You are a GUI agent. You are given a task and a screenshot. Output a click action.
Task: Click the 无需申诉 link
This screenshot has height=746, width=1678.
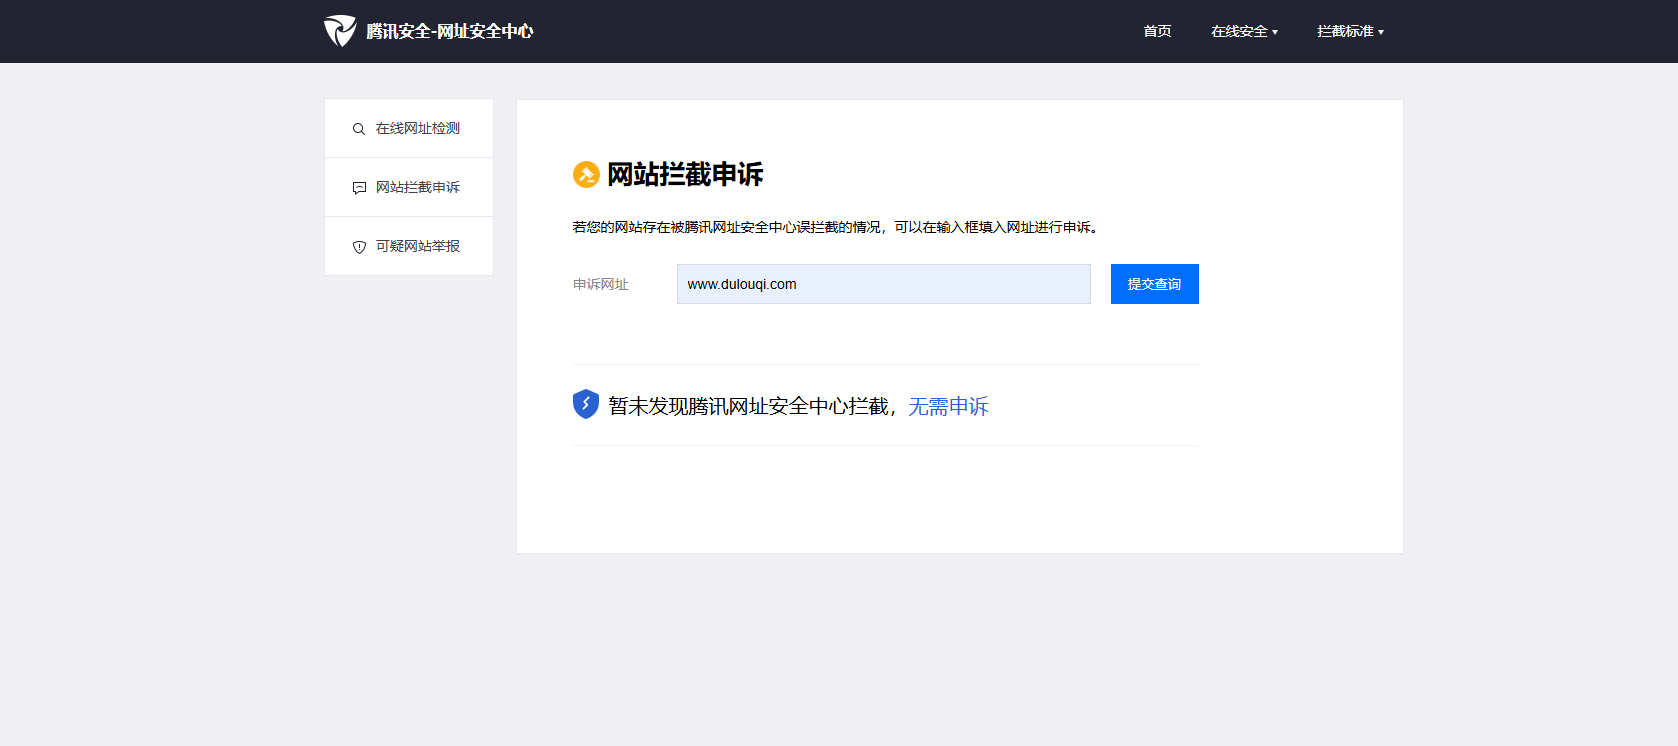pos(948,406)
